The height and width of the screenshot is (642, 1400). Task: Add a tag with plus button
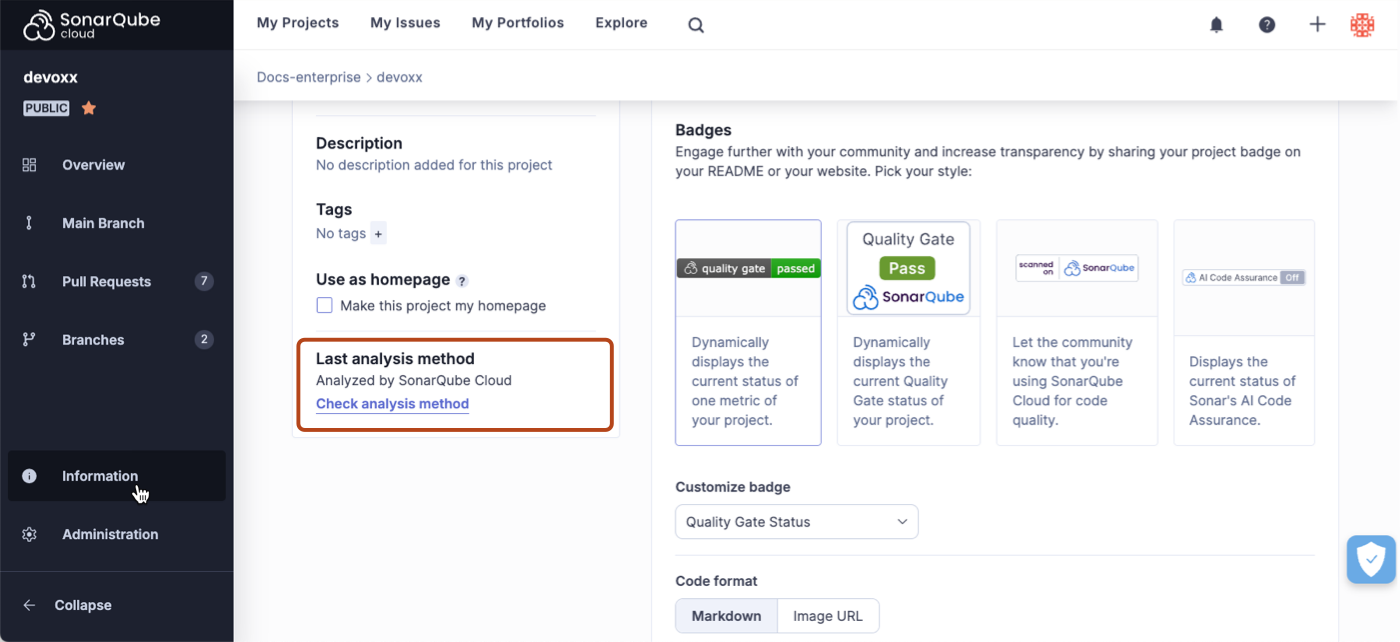[x=378, y=234]
